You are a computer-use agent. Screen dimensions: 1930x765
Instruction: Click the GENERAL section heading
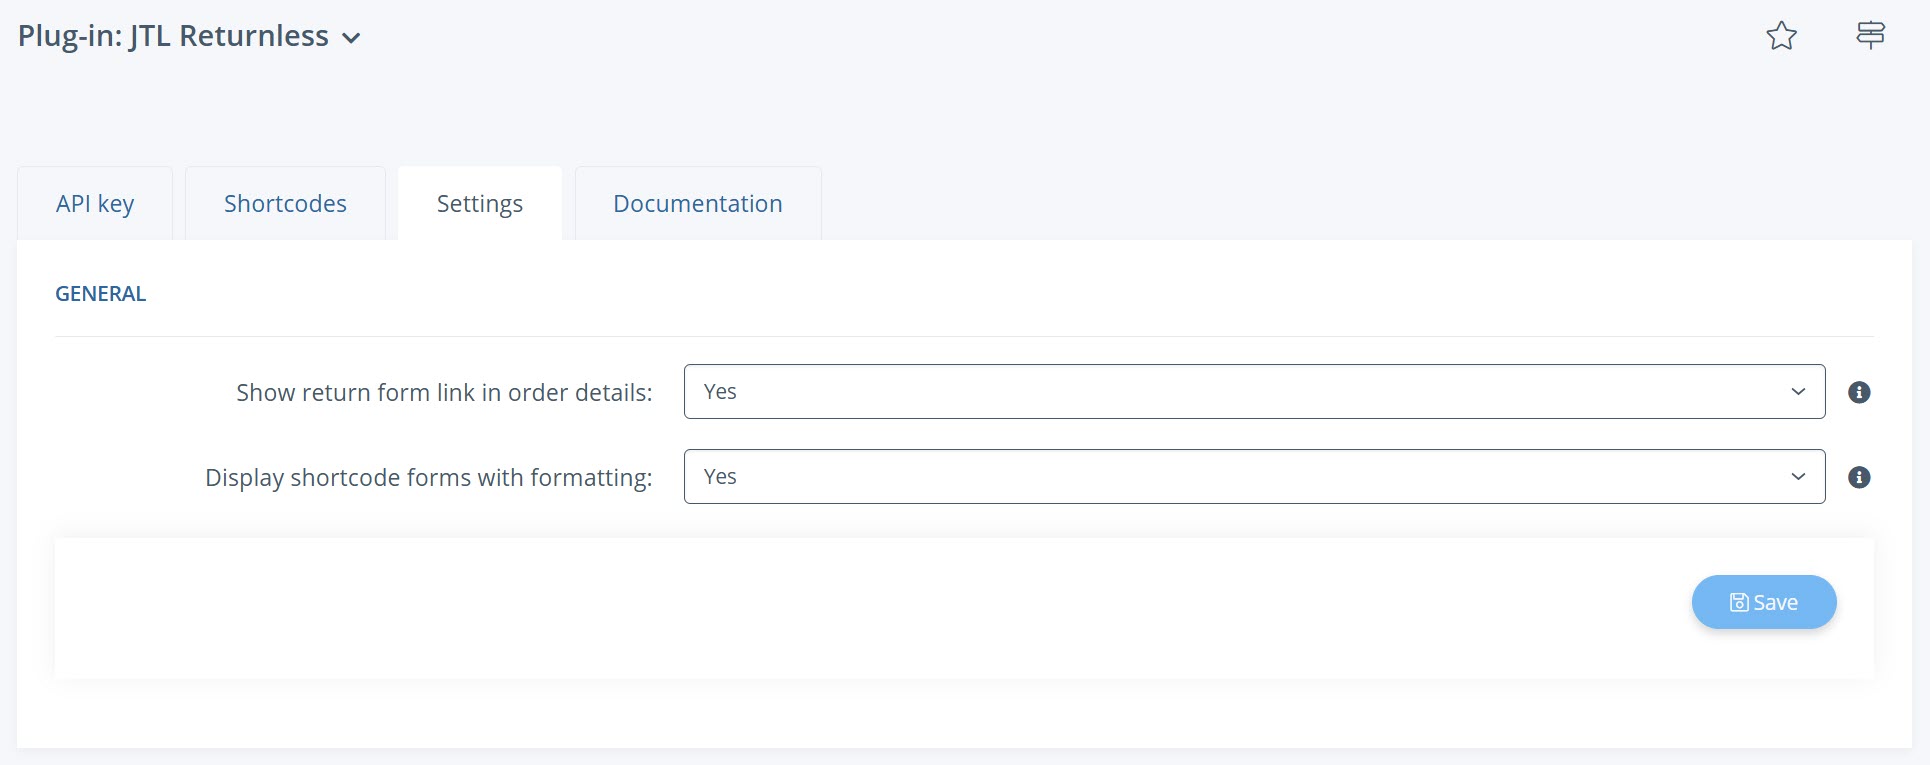(100, 294)
